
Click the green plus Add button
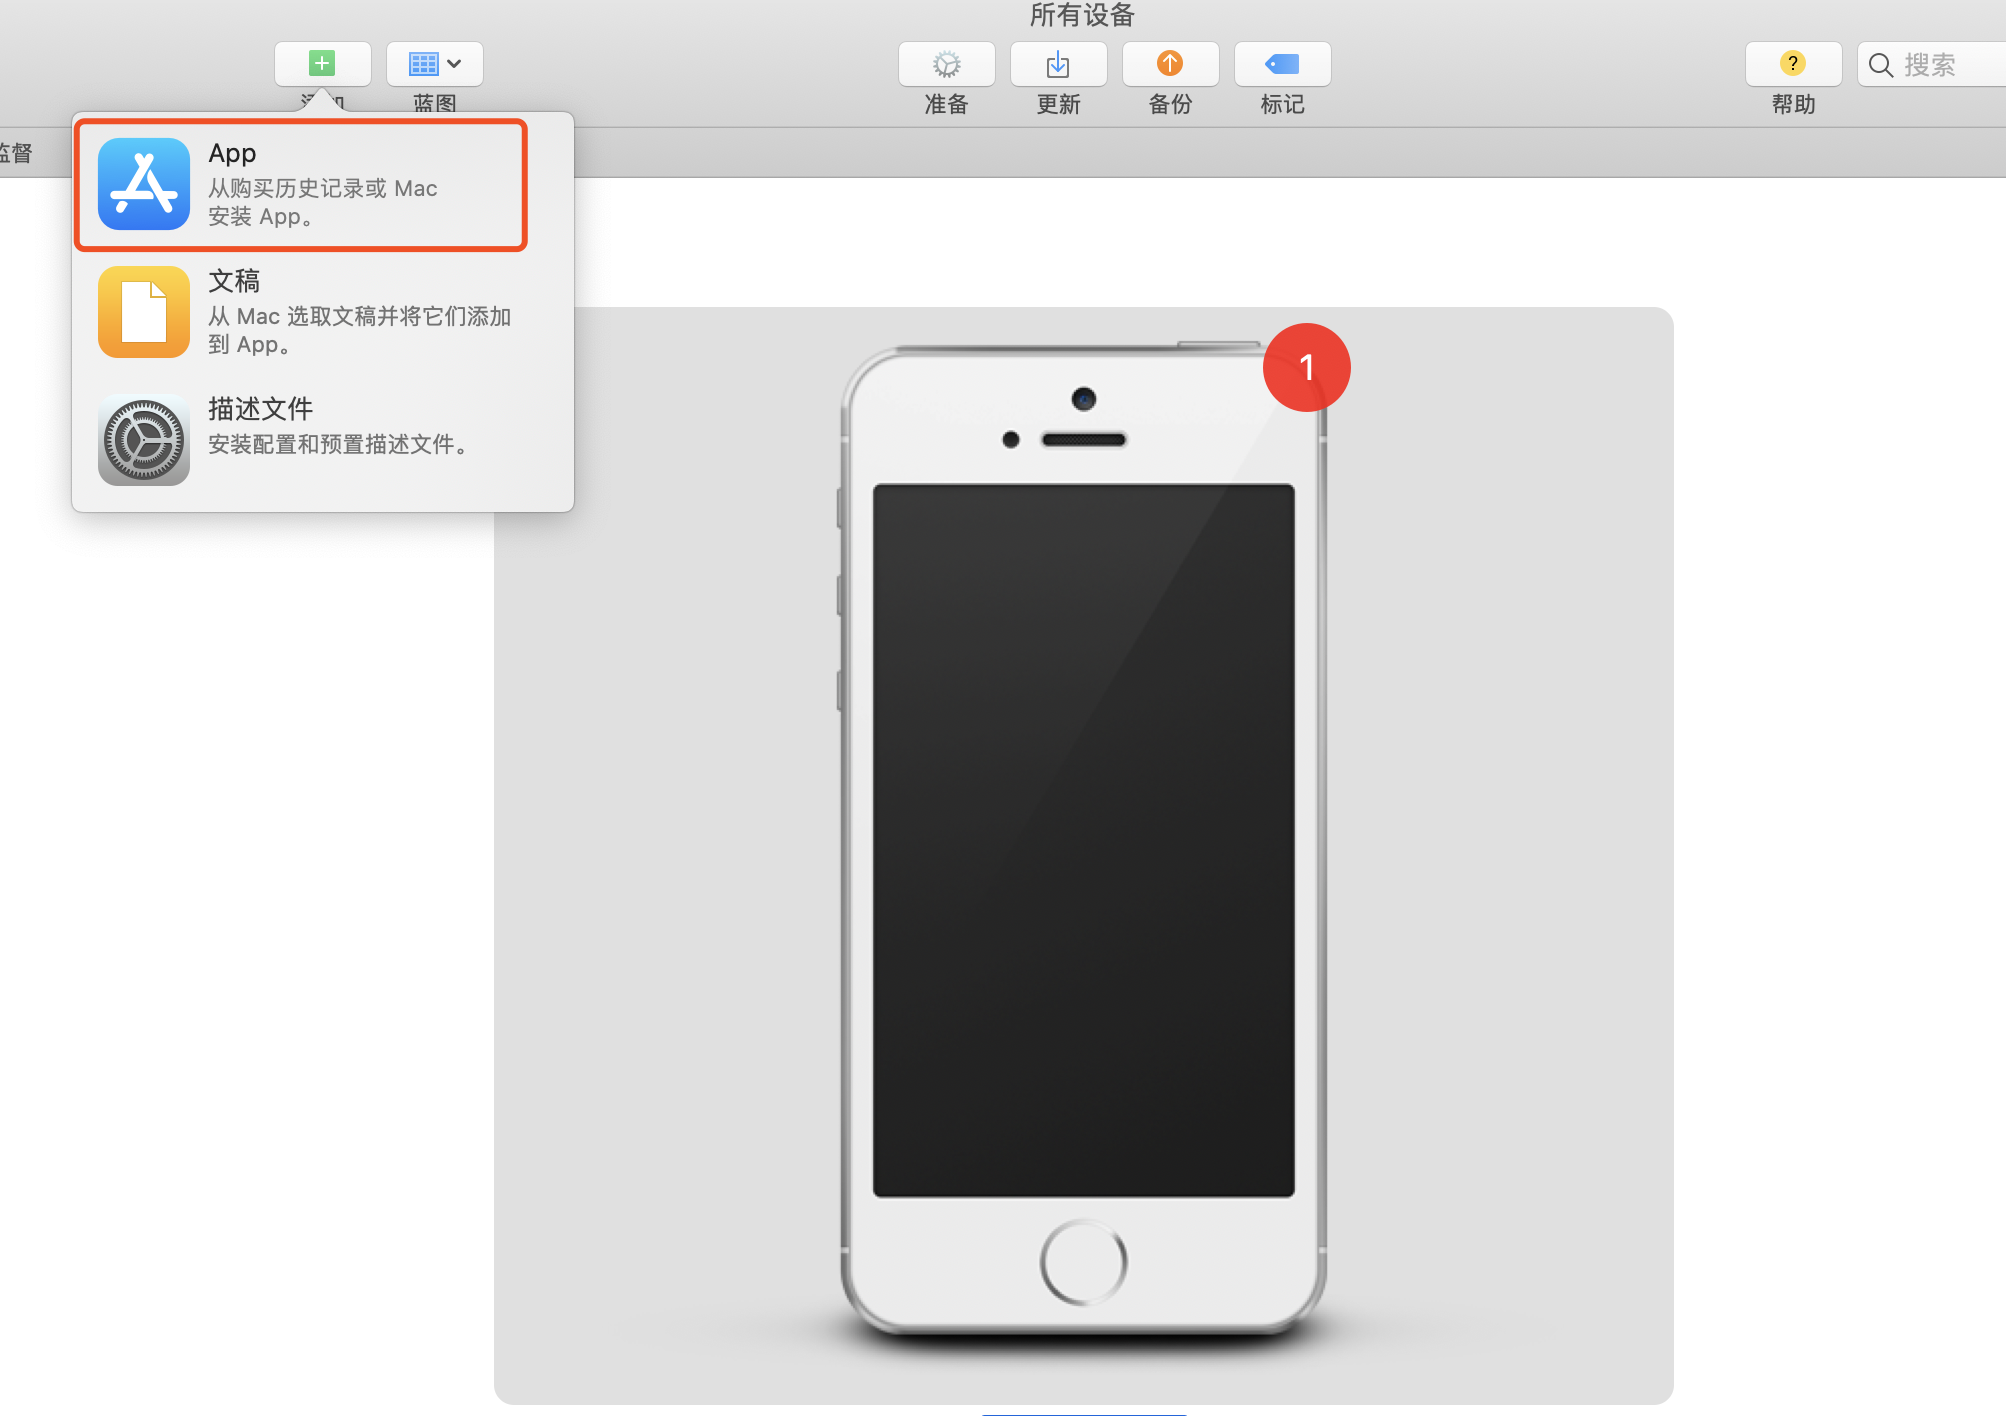click(x=322, y=64)
